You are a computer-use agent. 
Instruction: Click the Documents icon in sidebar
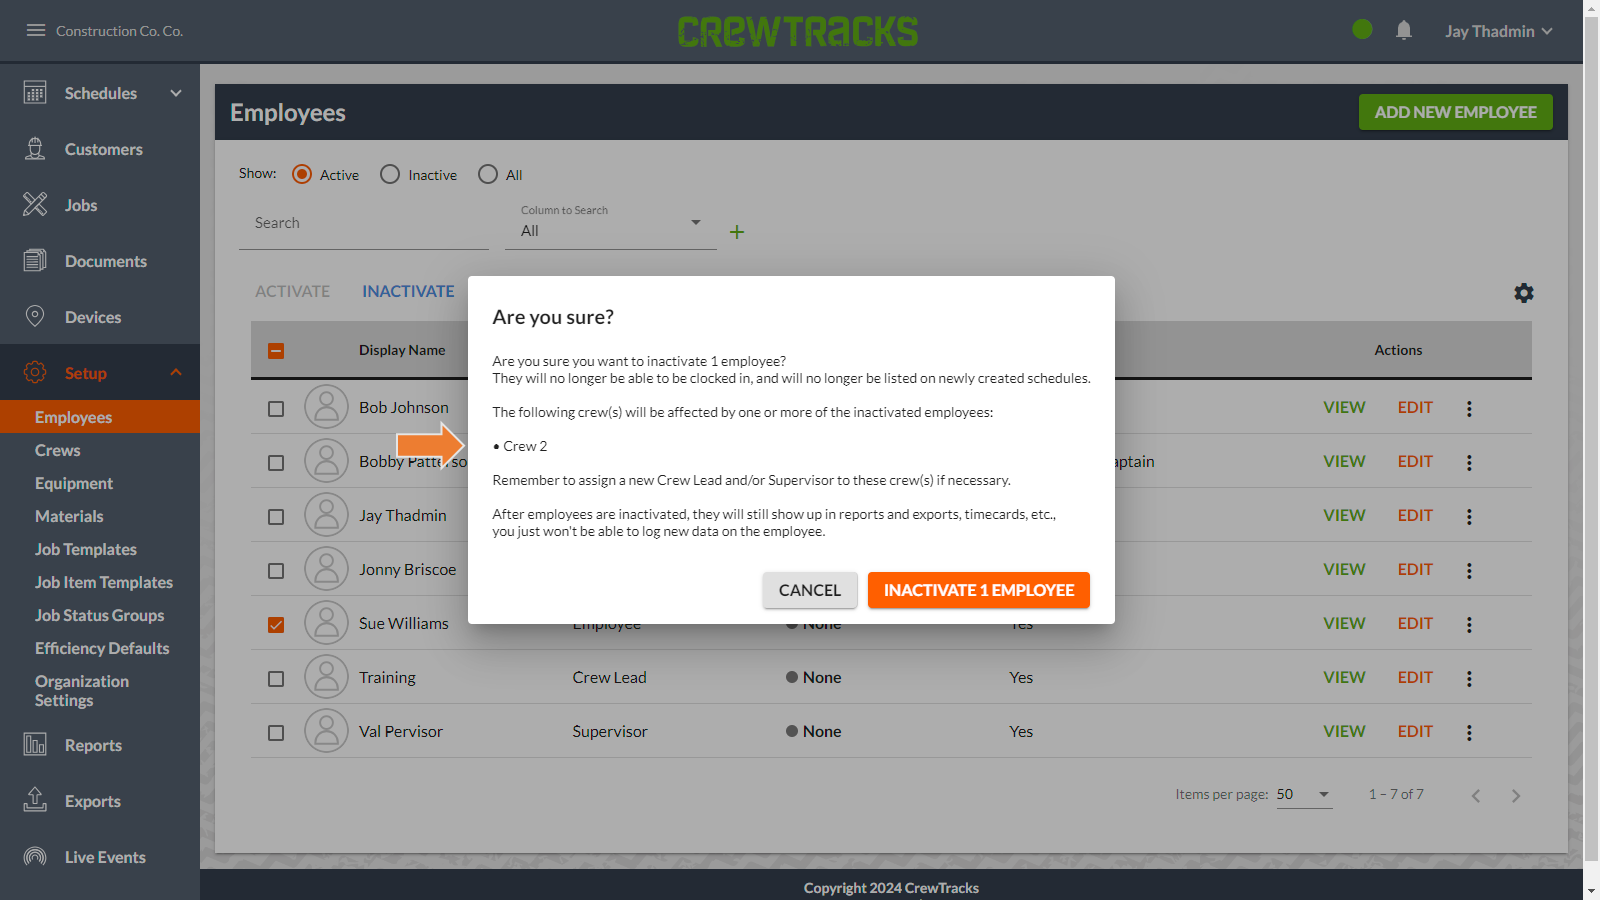coord(35,261)
